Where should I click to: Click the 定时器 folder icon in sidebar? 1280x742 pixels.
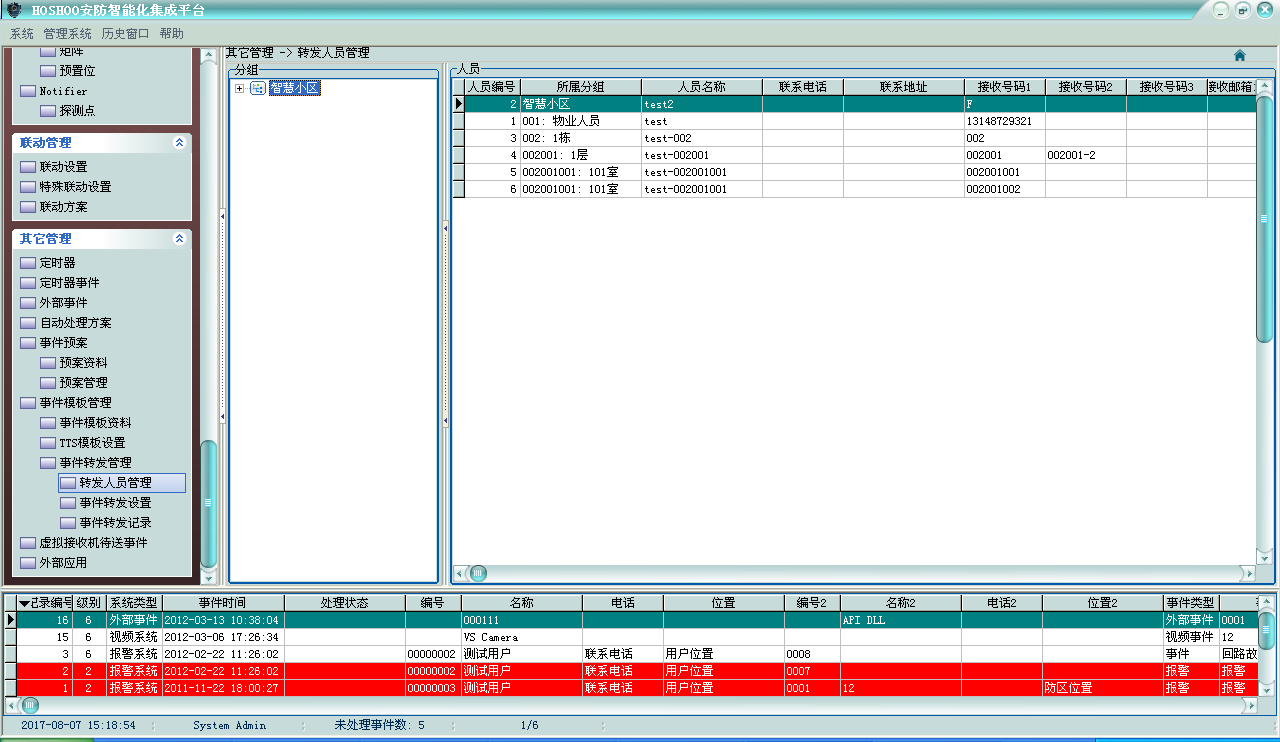coord(28,263)
